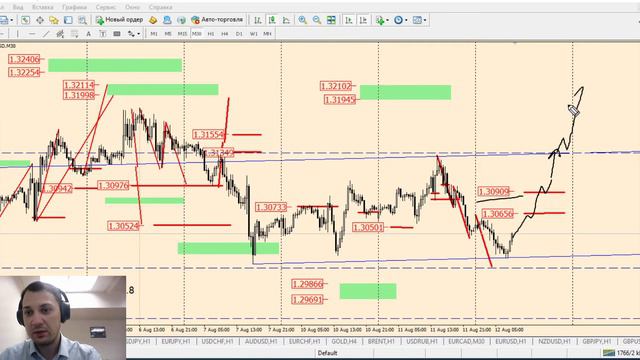Toggle chart auto scroll icon
This screenshot has height=360, width=640.
click(x=349, y=20)
